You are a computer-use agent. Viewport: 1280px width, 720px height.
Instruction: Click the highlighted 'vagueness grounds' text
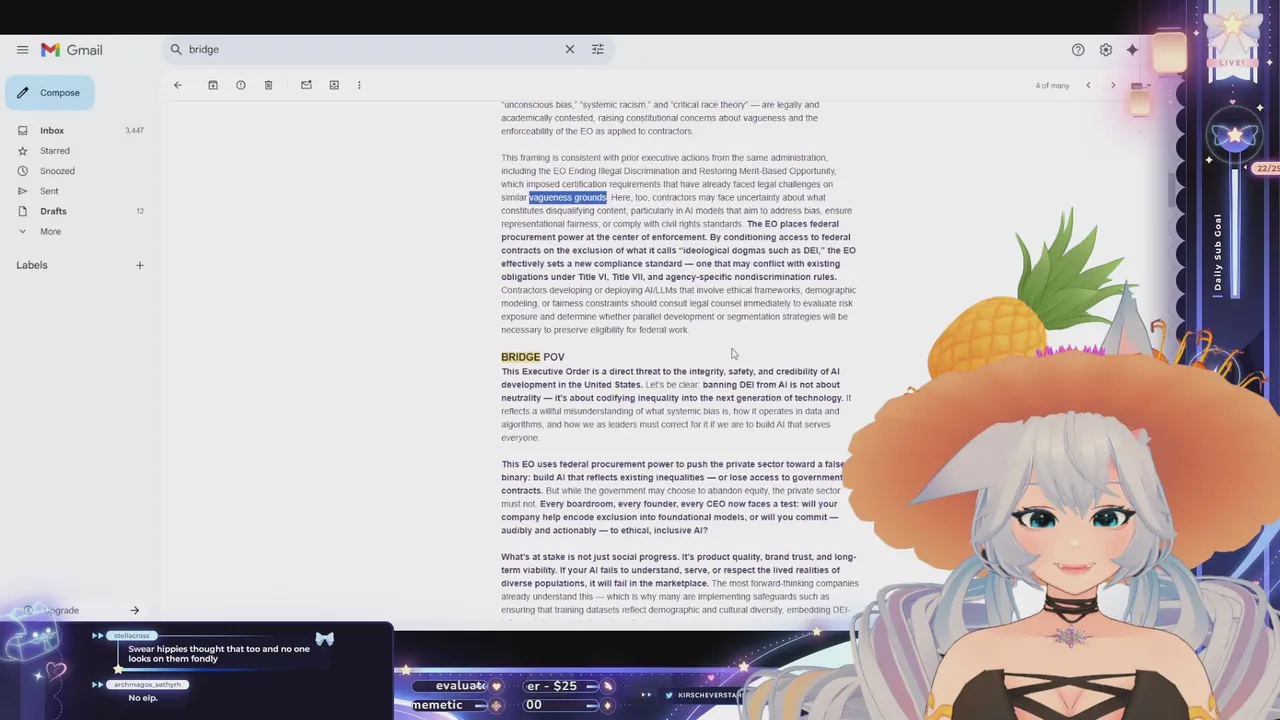click(x=568, y=197)
